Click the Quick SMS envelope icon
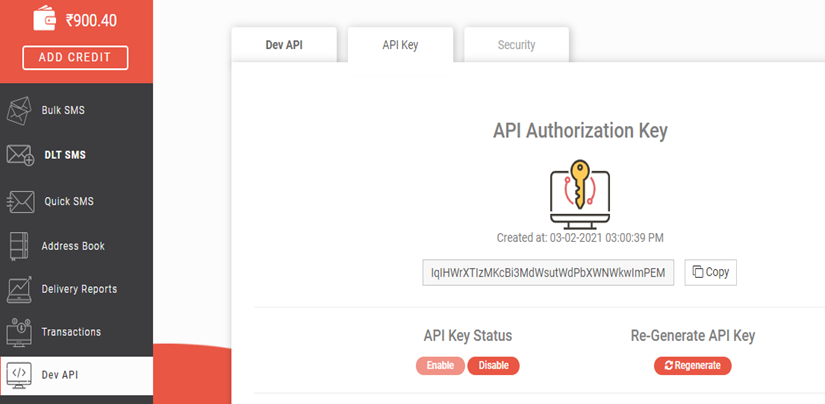This screenshot has width=825, height=404. (20, 201)
